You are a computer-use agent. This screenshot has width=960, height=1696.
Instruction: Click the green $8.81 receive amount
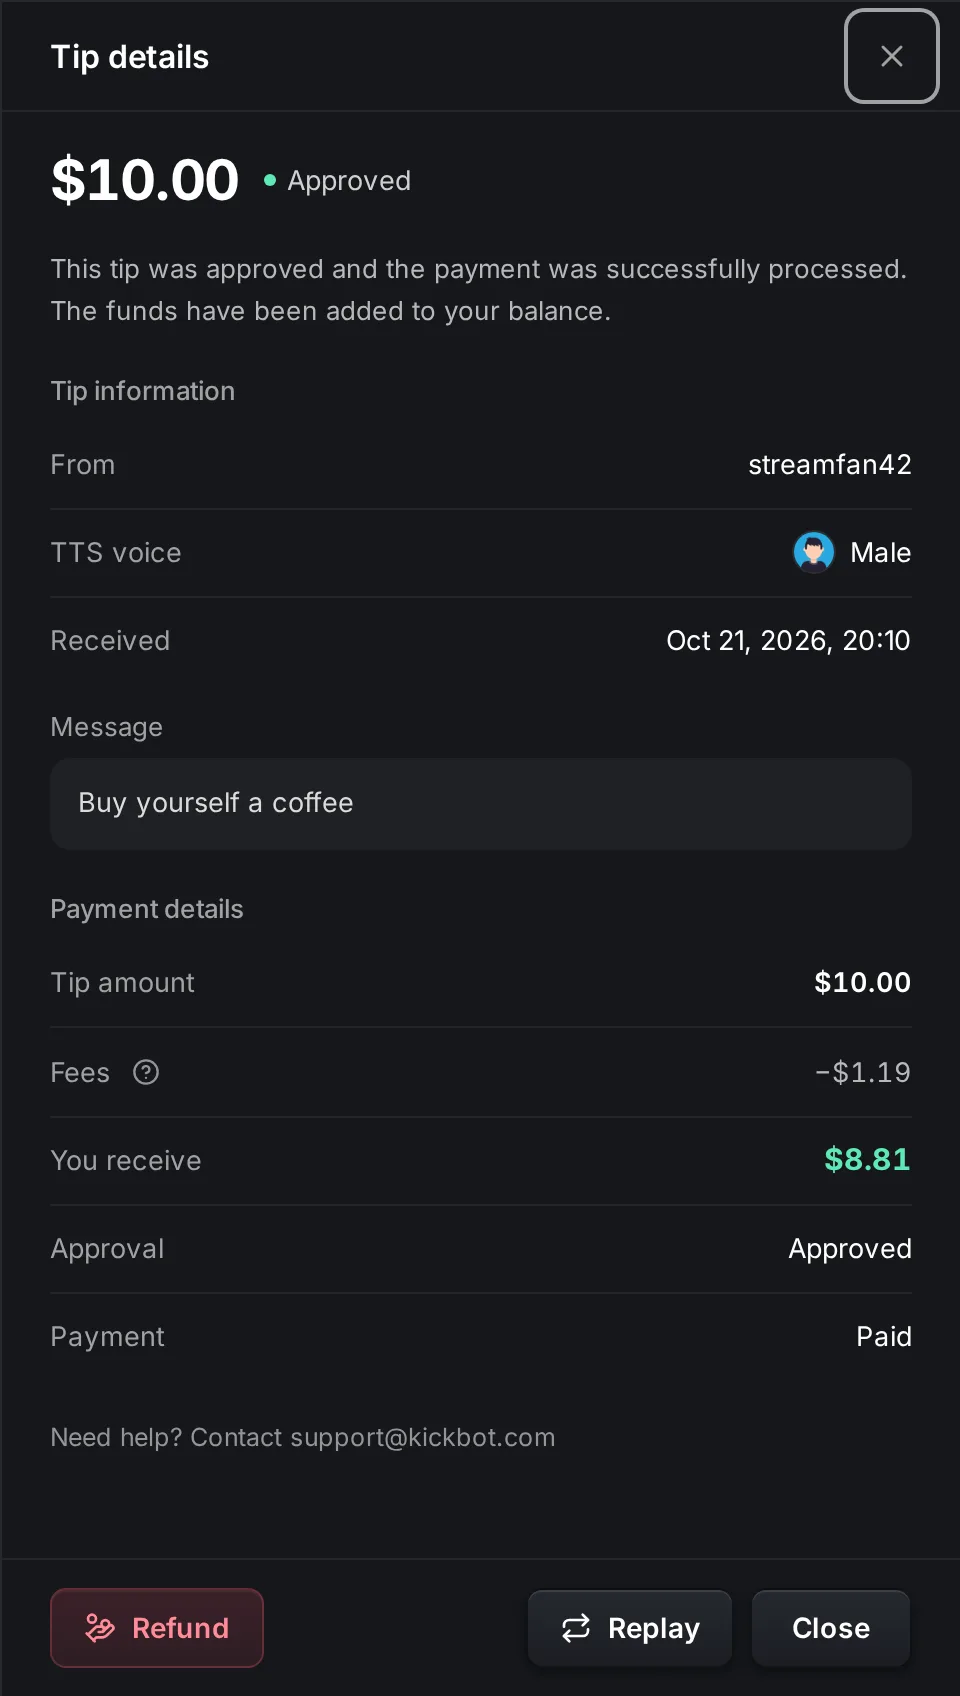pyautogui.click(x=867, y=1159)
